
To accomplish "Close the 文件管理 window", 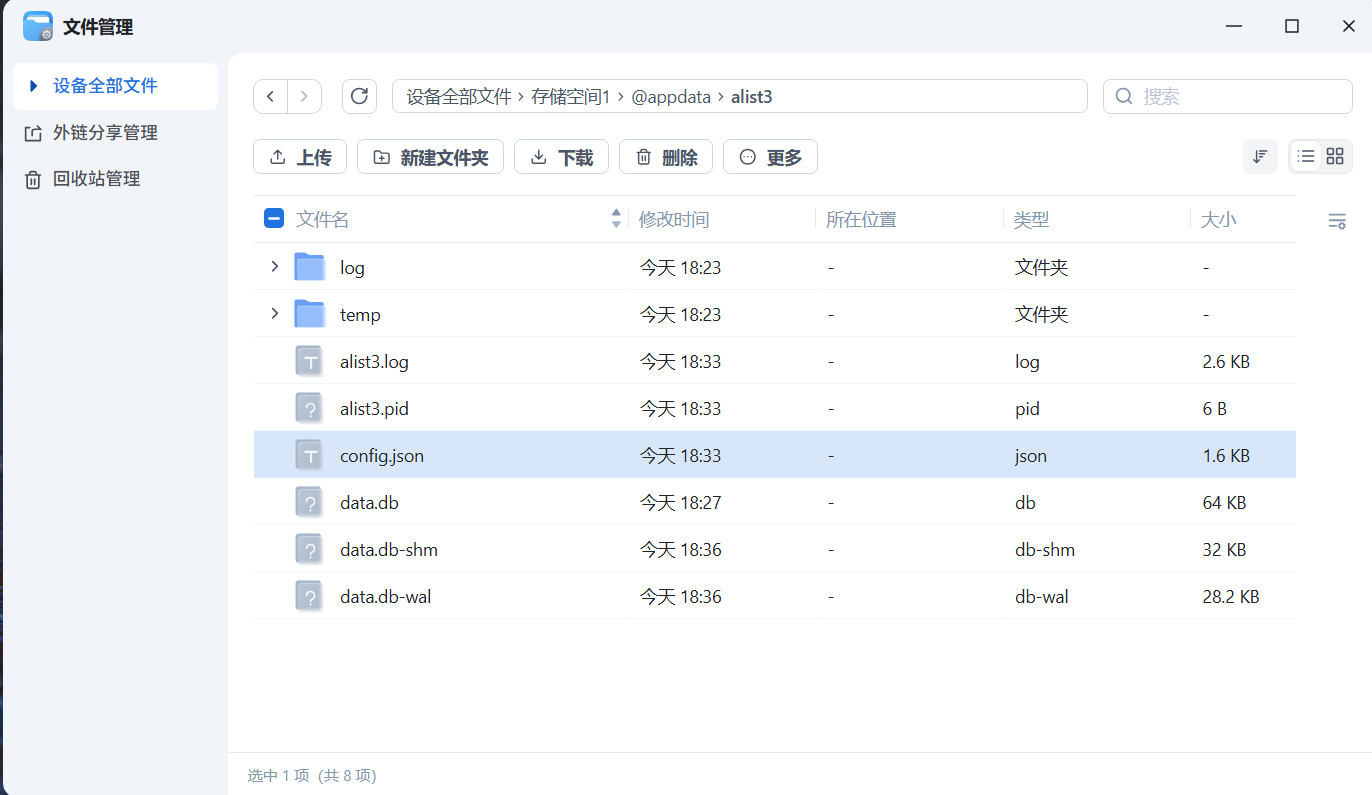I will (x=1347, y=27).
